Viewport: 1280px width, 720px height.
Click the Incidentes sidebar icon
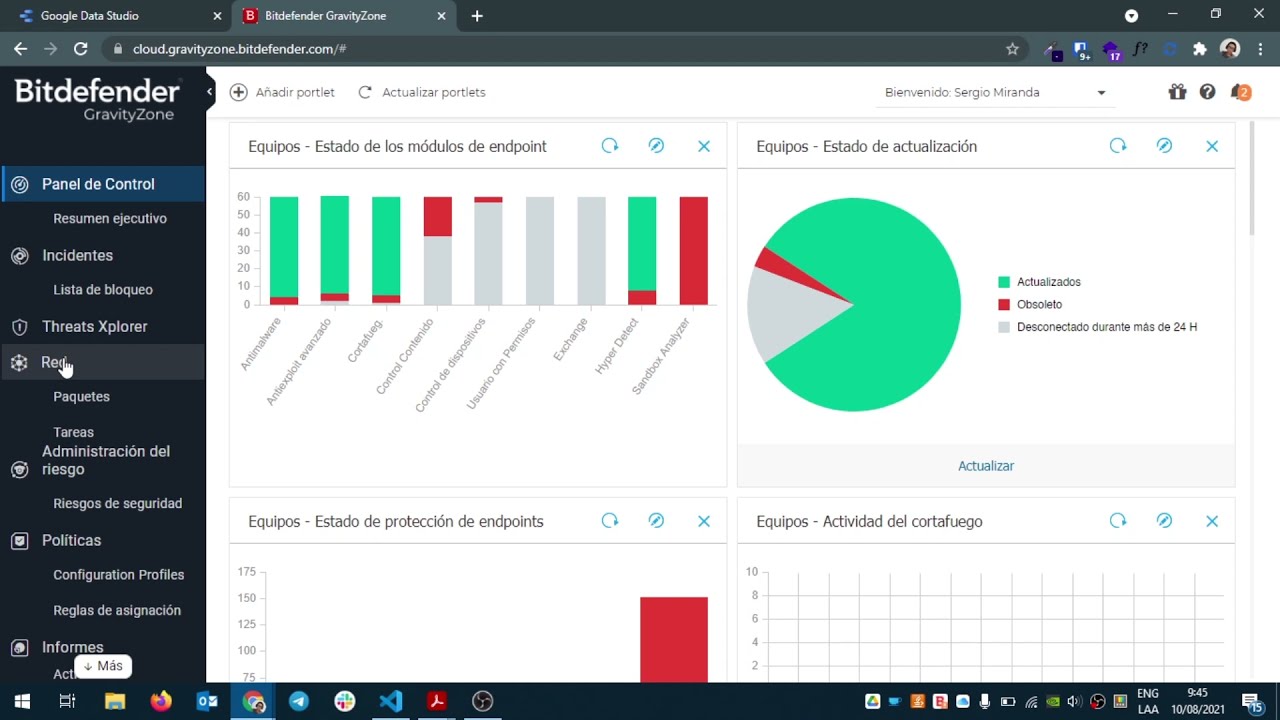coord(19,256)
